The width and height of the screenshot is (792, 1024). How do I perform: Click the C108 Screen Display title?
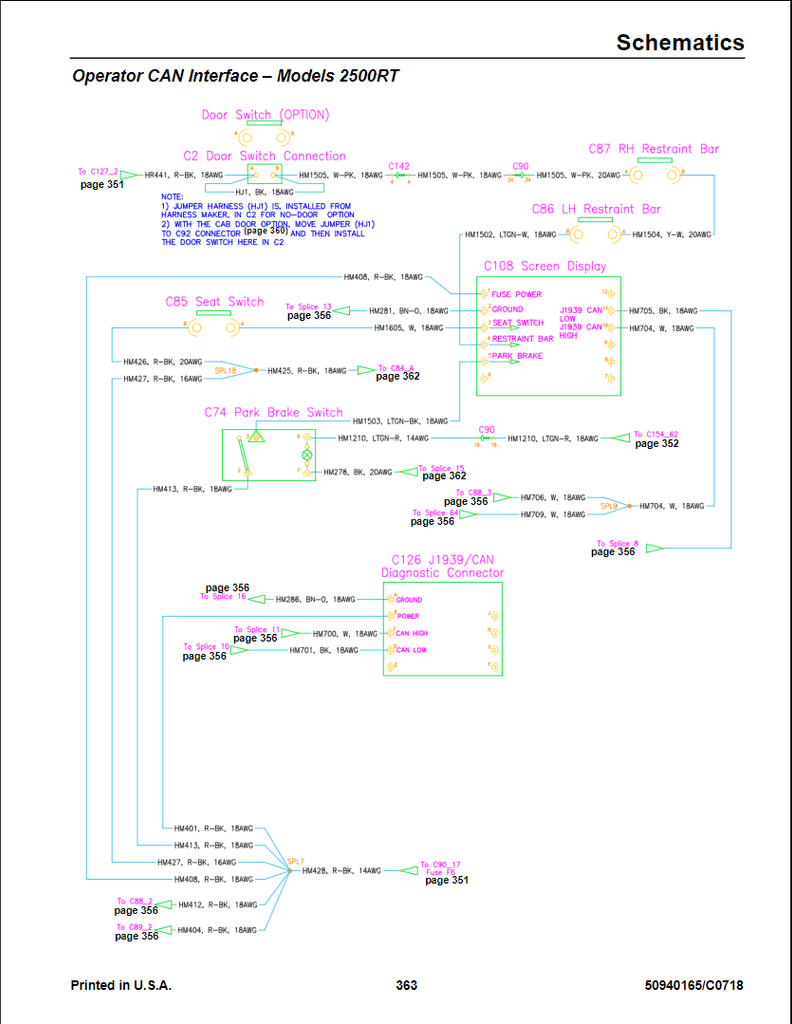545,267
